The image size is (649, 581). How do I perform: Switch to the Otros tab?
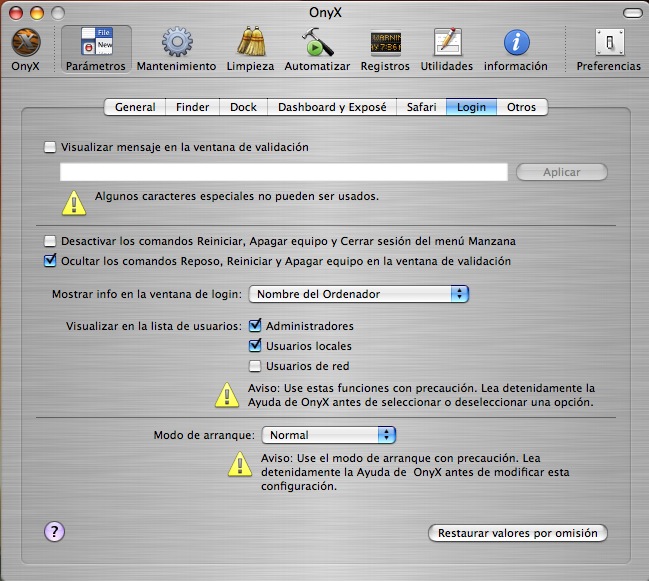(522, 107)
